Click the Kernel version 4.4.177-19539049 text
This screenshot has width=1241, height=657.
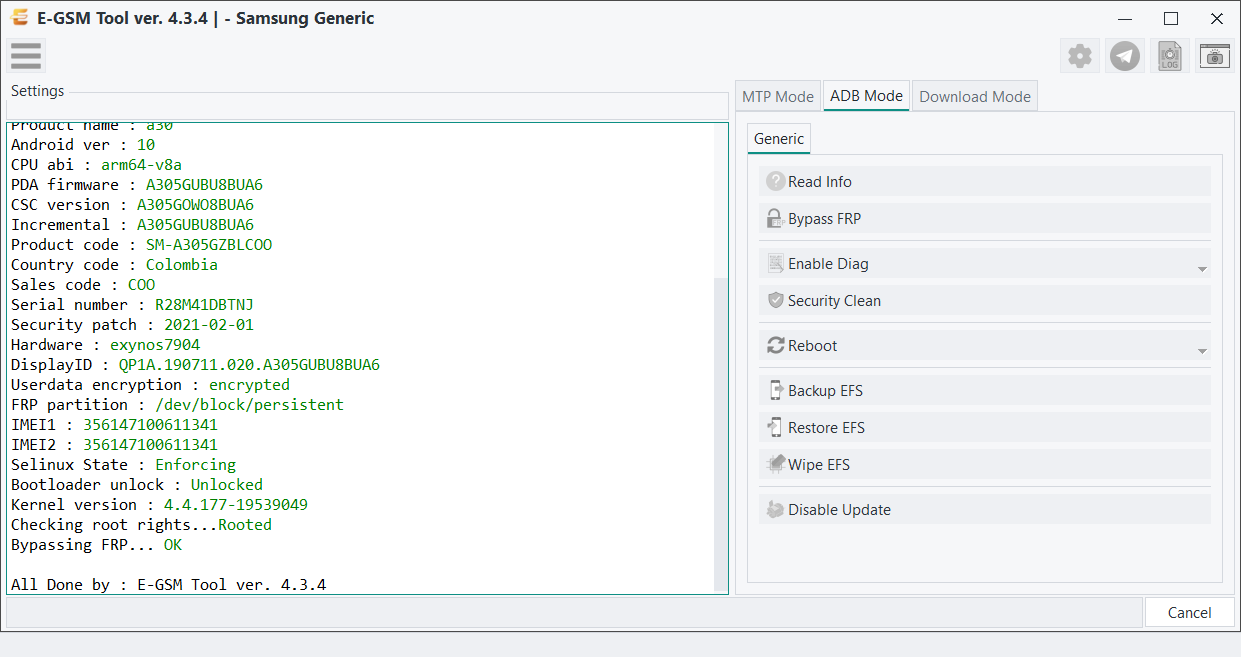(159, 505)
